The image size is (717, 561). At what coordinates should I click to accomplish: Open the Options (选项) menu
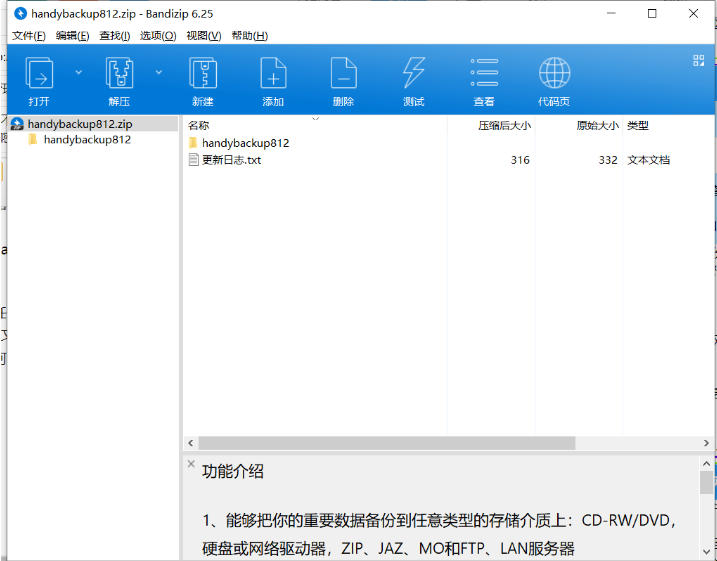[x=158, y=36]
